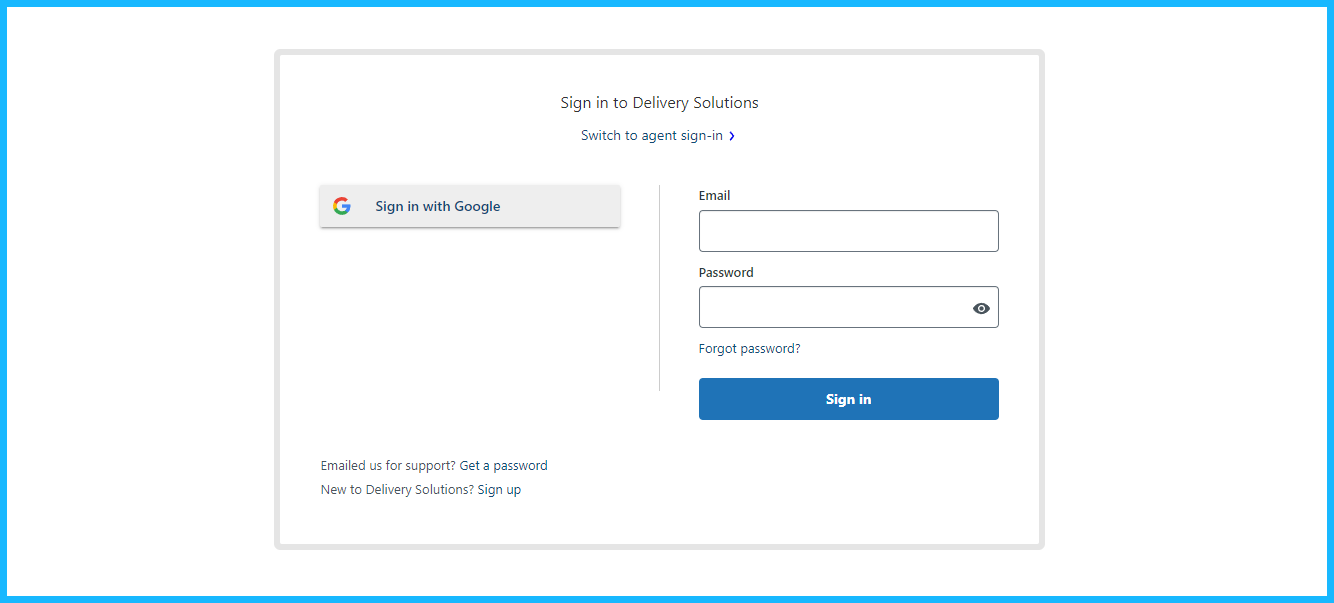Click the Sign in to Delivery Solutions heading
Screen dimensions: 1334x603
point(660,103)
